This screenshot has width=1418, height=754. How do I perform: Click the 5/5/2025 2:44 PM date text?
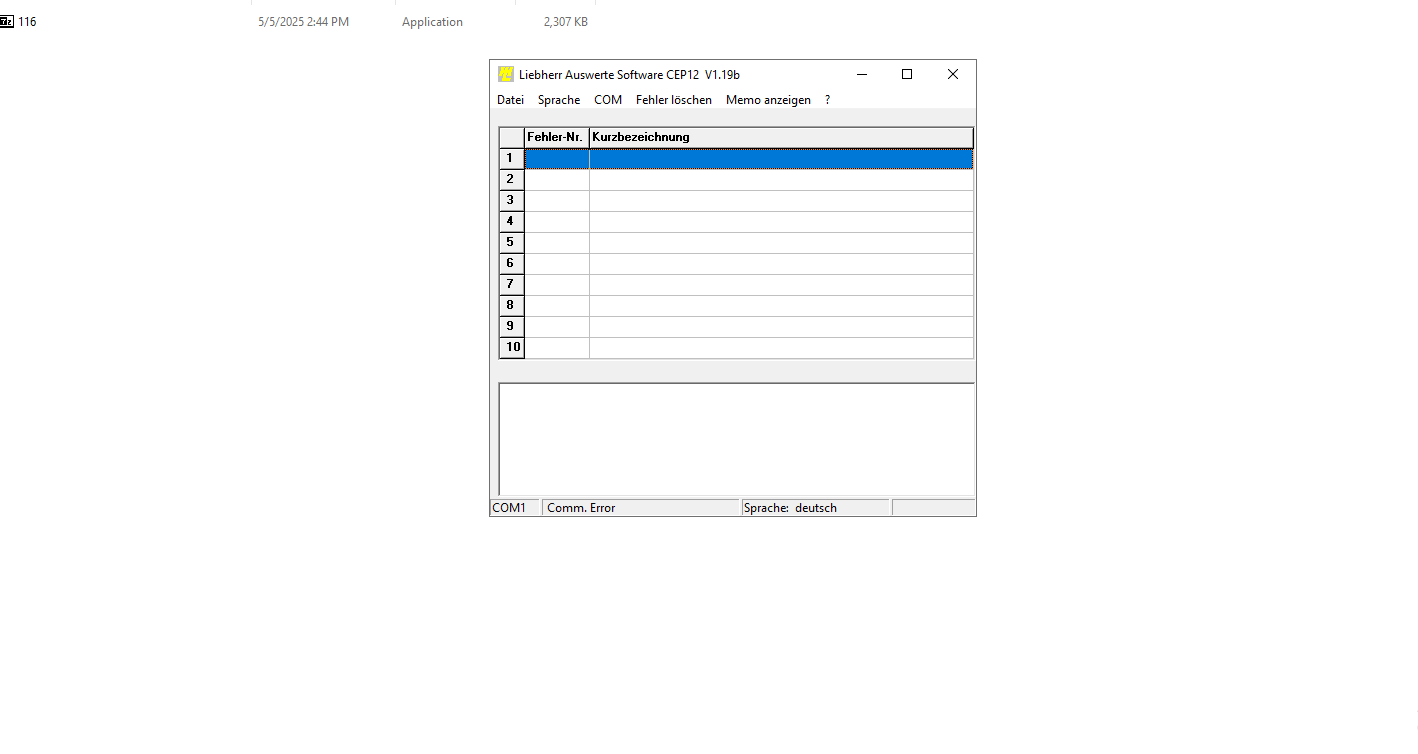pos(303,22)
